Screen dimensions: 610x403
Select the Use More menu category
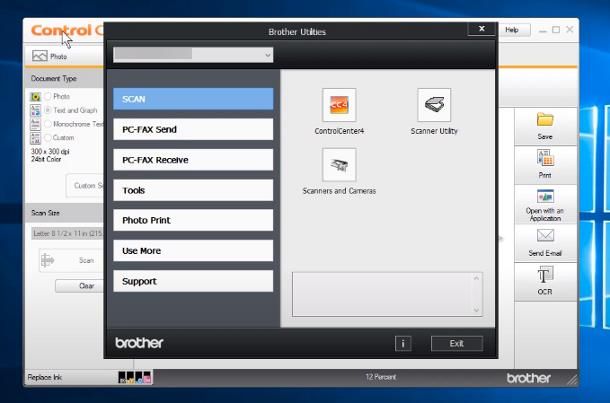coord(193,251)
